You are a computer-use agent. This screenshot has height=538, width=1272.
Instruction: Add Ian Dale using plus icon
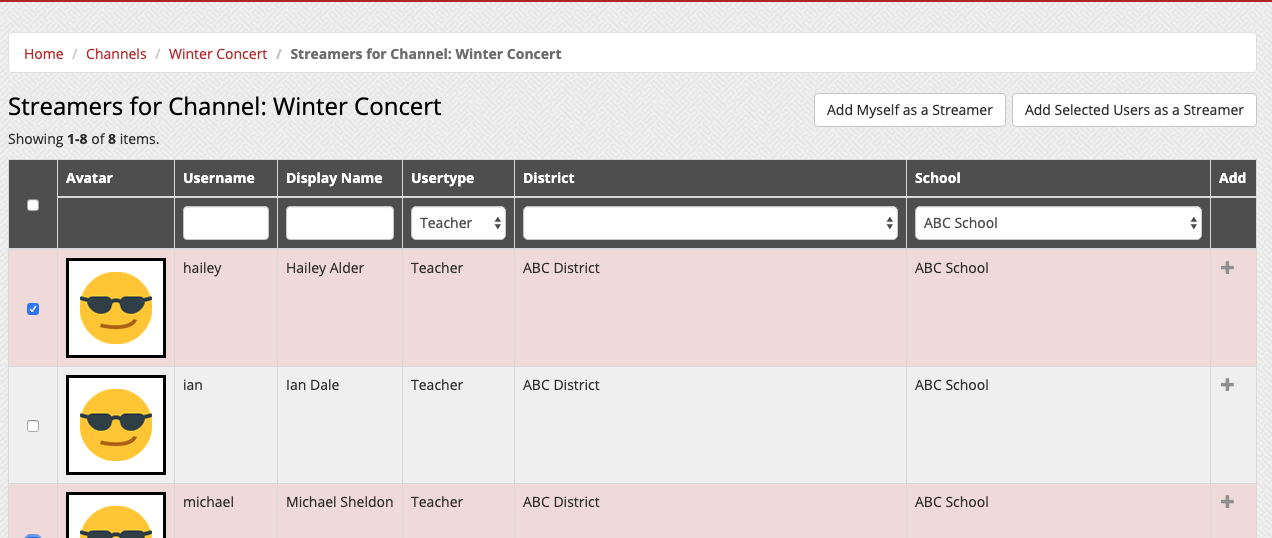[1228, 385]
